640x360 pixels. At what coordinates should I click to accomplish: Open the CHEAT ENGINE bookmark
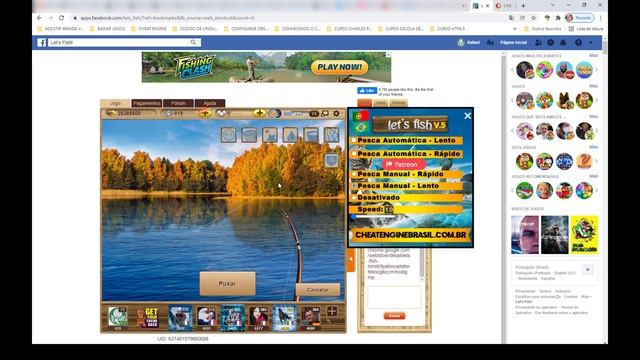coord(149,29)
